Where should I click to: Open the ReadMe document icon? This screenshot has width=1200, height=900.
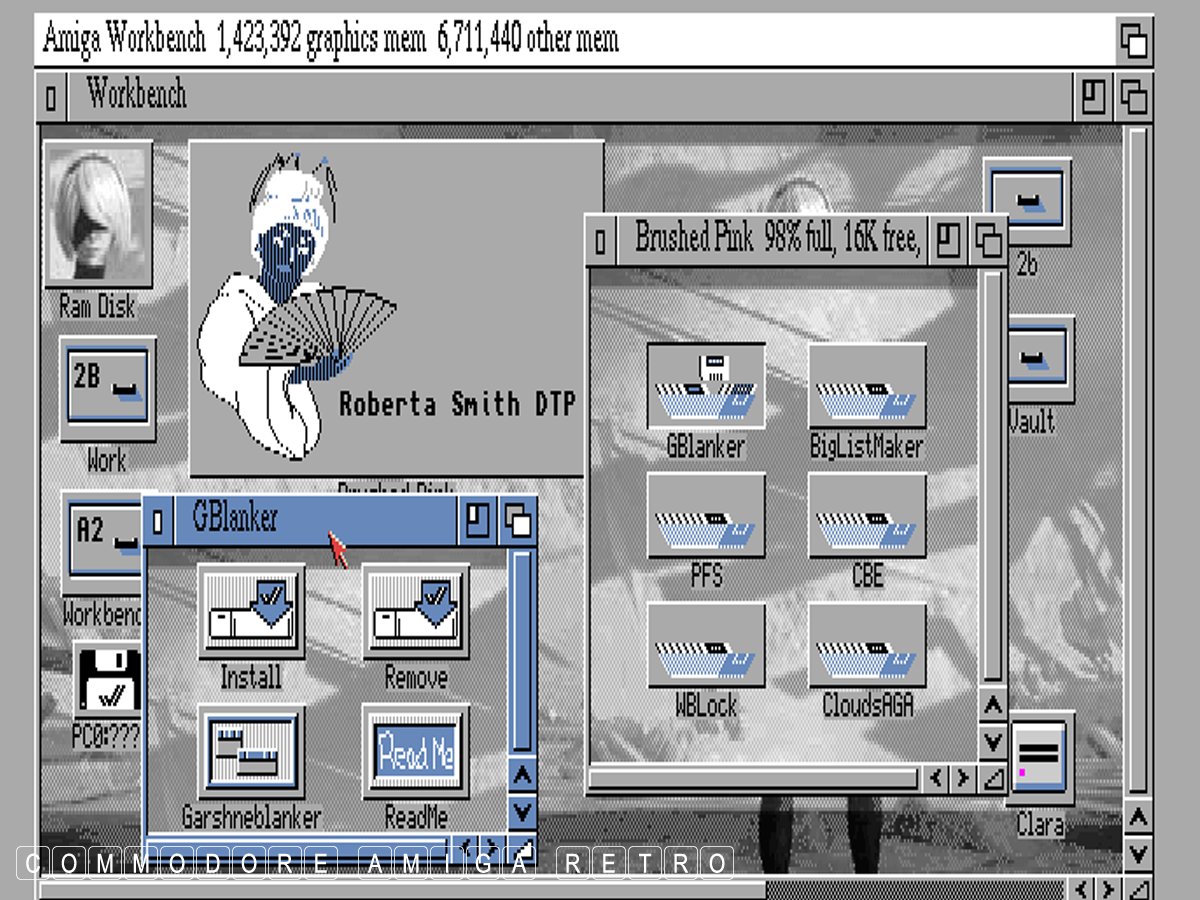click(415, 752)
